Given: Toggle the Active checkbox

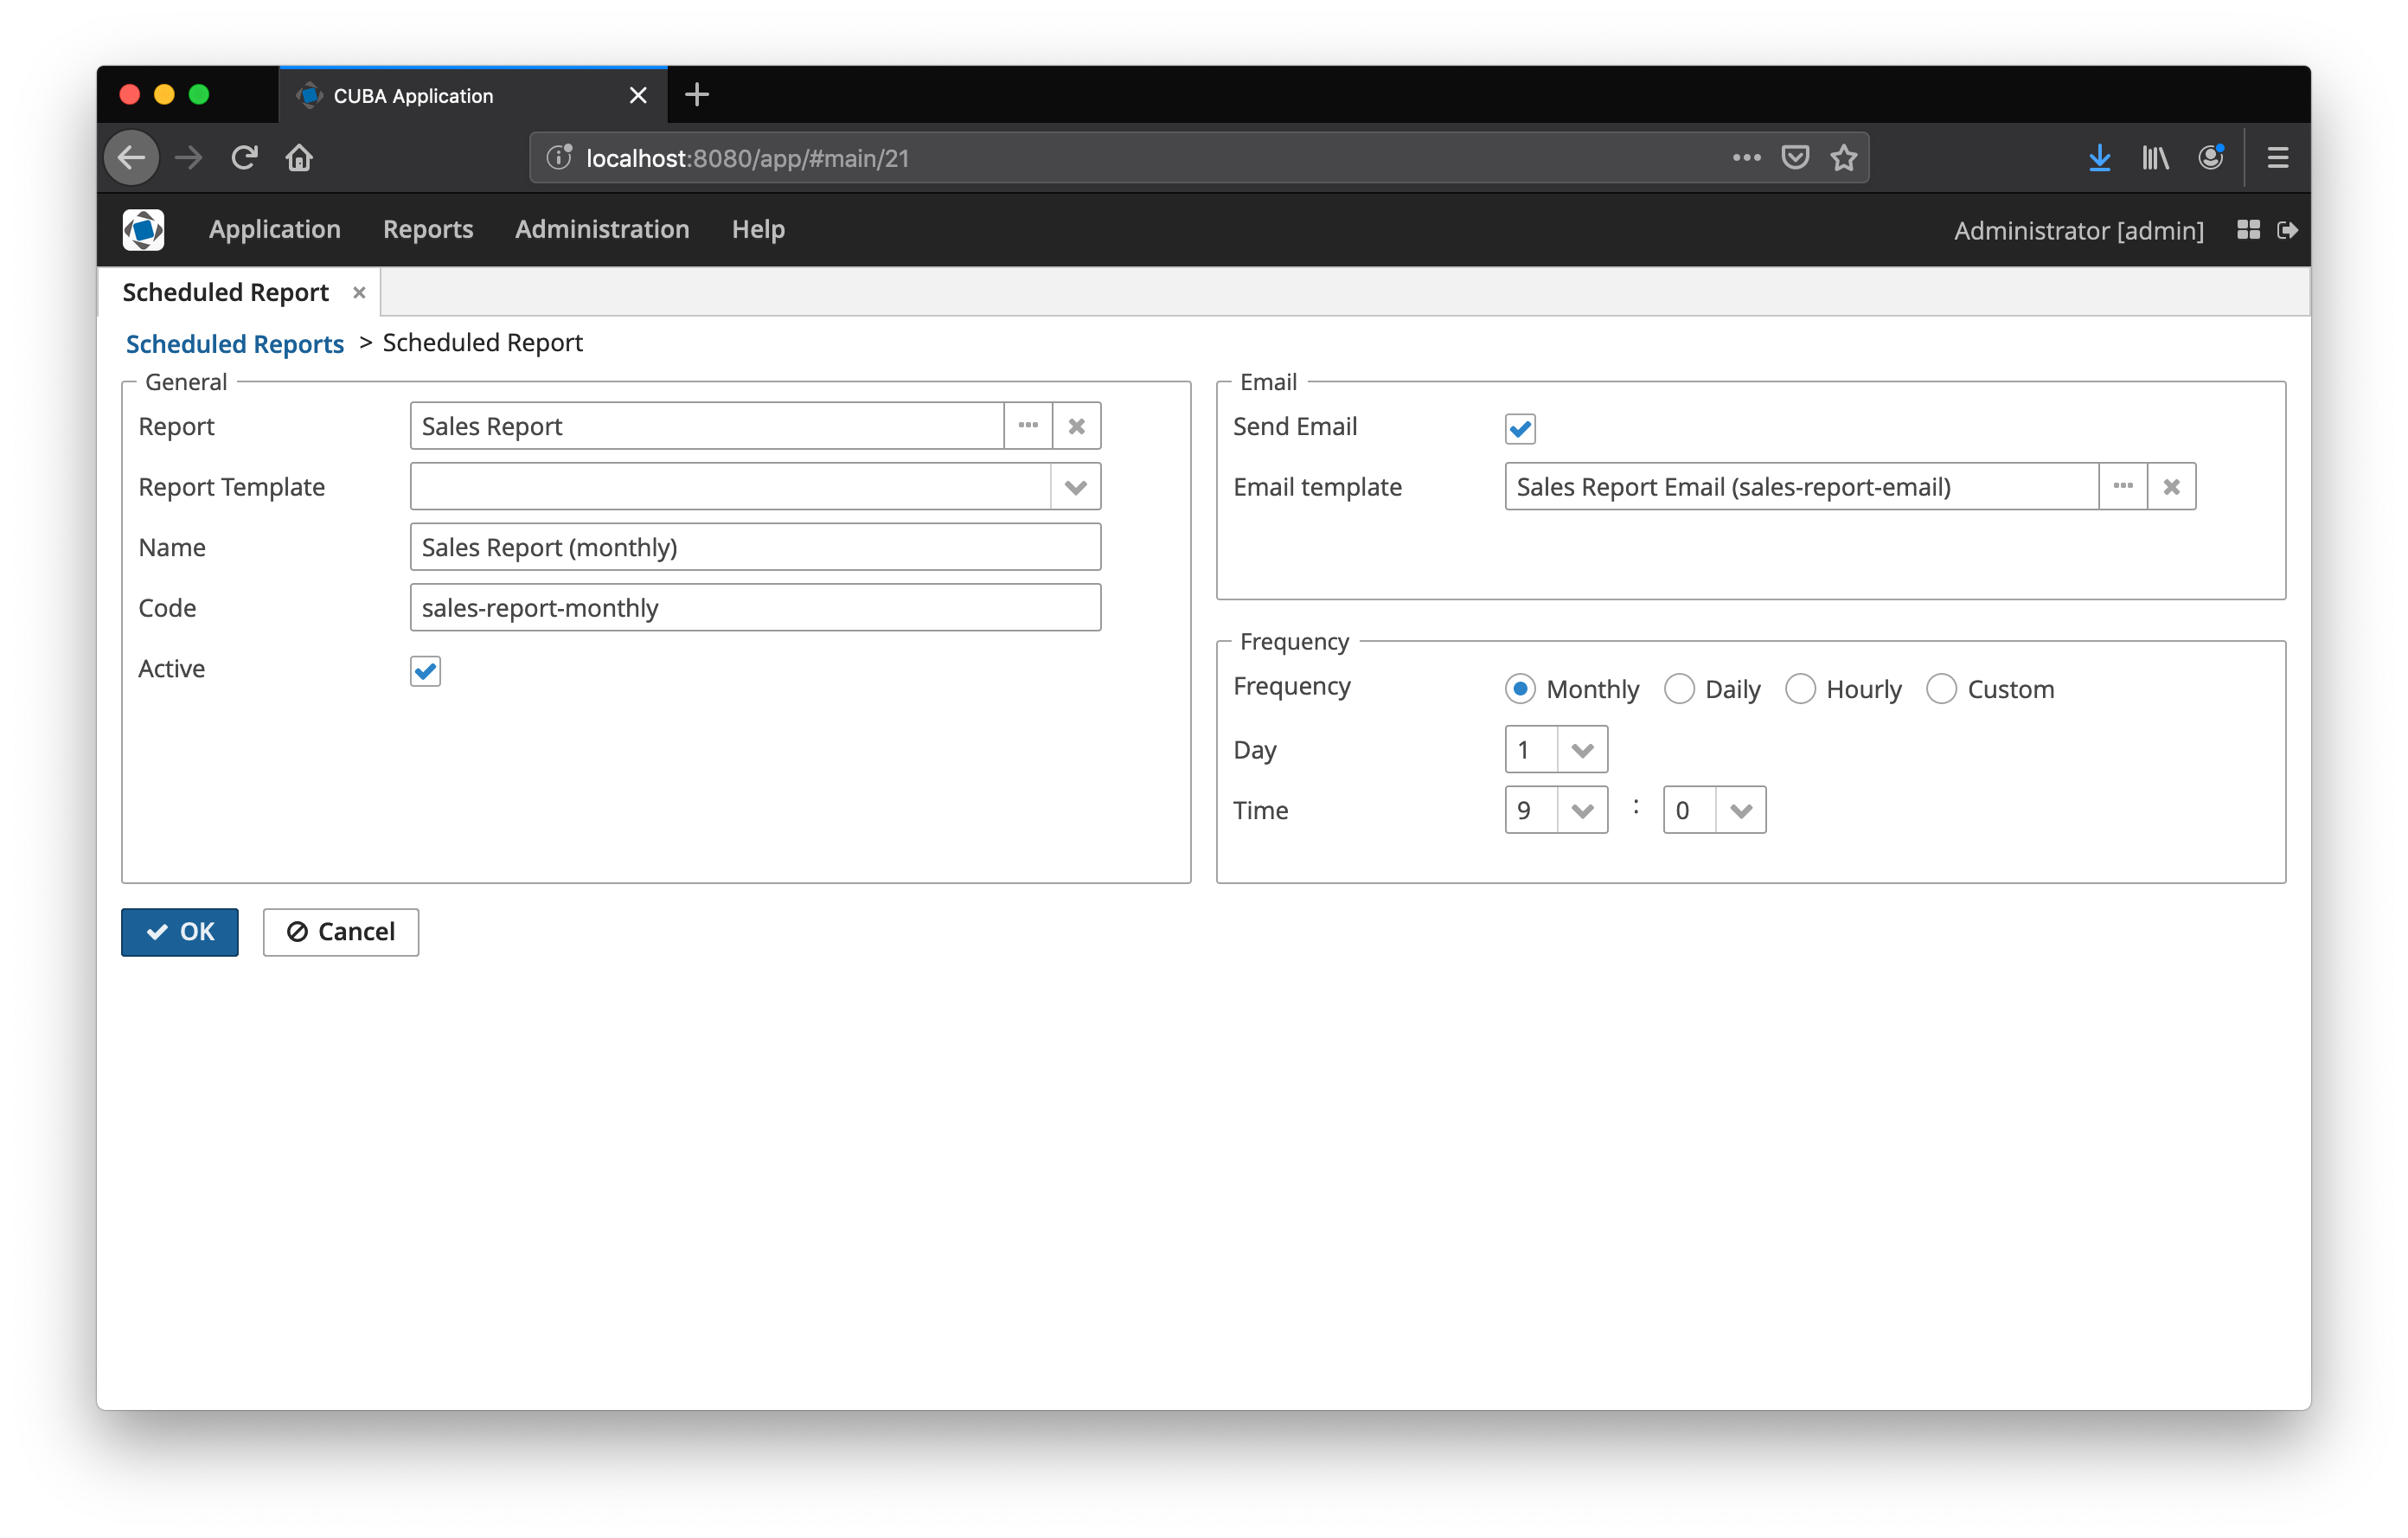Looking at the screenshot, I should [425, 671].
